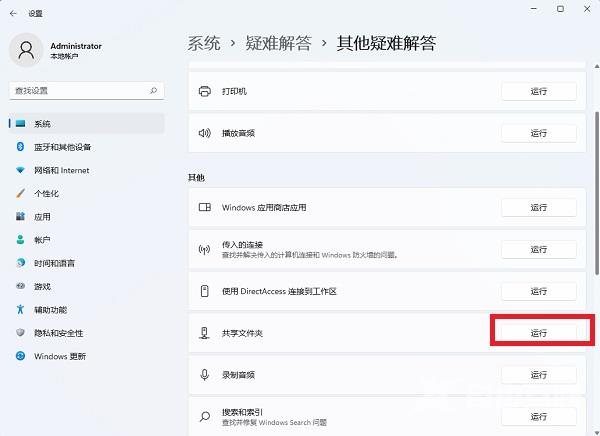Open 应用 settings
Viewport: 600px width, 436px height.
pyautogui.click(x=86, y=217)
